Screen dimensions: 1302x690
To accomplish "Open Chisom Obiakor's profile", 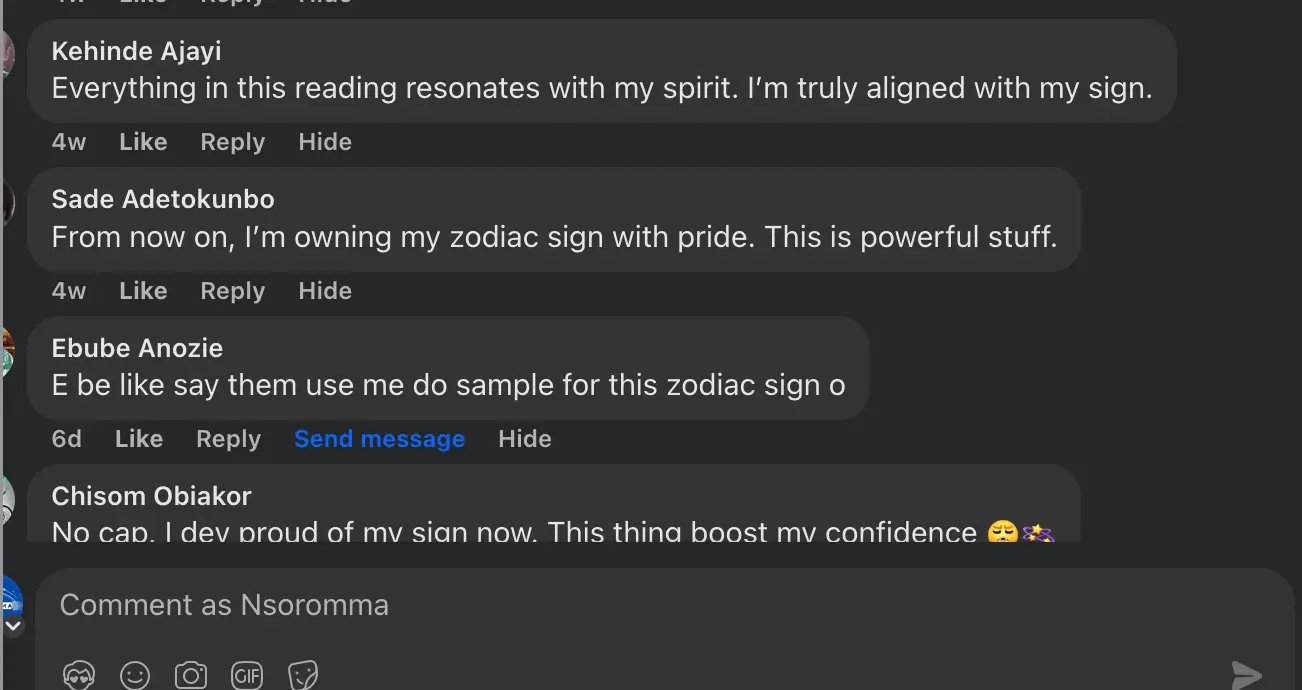I will pos(151,495).
